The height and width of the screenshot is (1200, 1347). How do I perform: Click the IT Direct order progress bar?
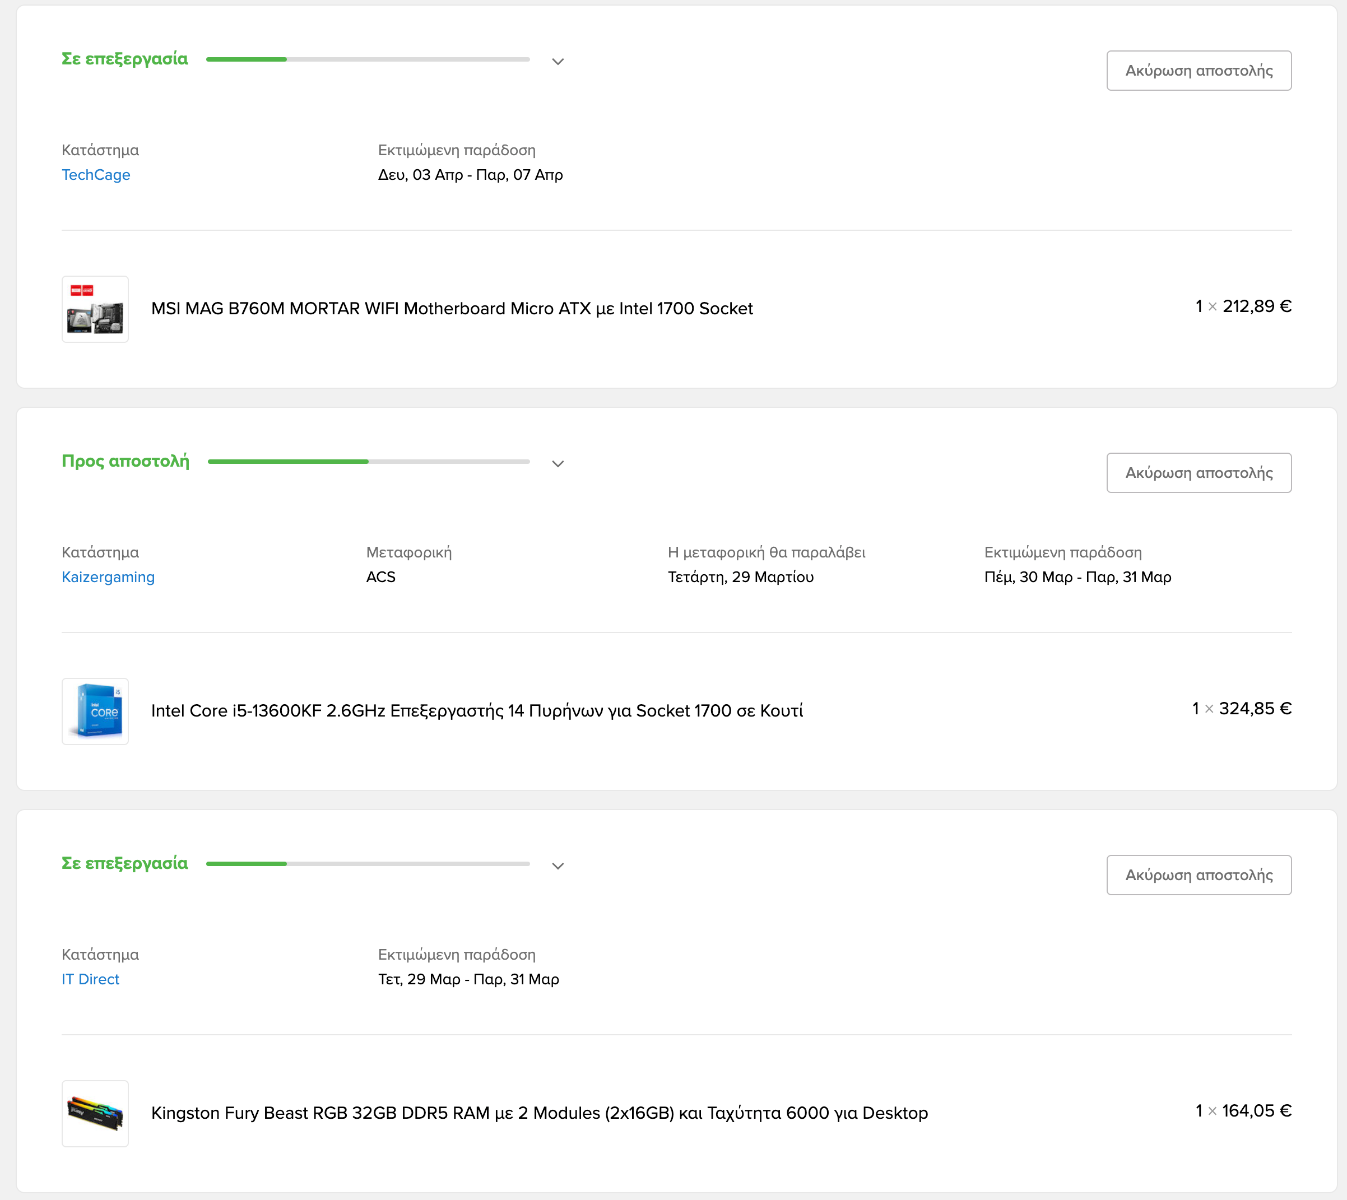coord(368,863)
